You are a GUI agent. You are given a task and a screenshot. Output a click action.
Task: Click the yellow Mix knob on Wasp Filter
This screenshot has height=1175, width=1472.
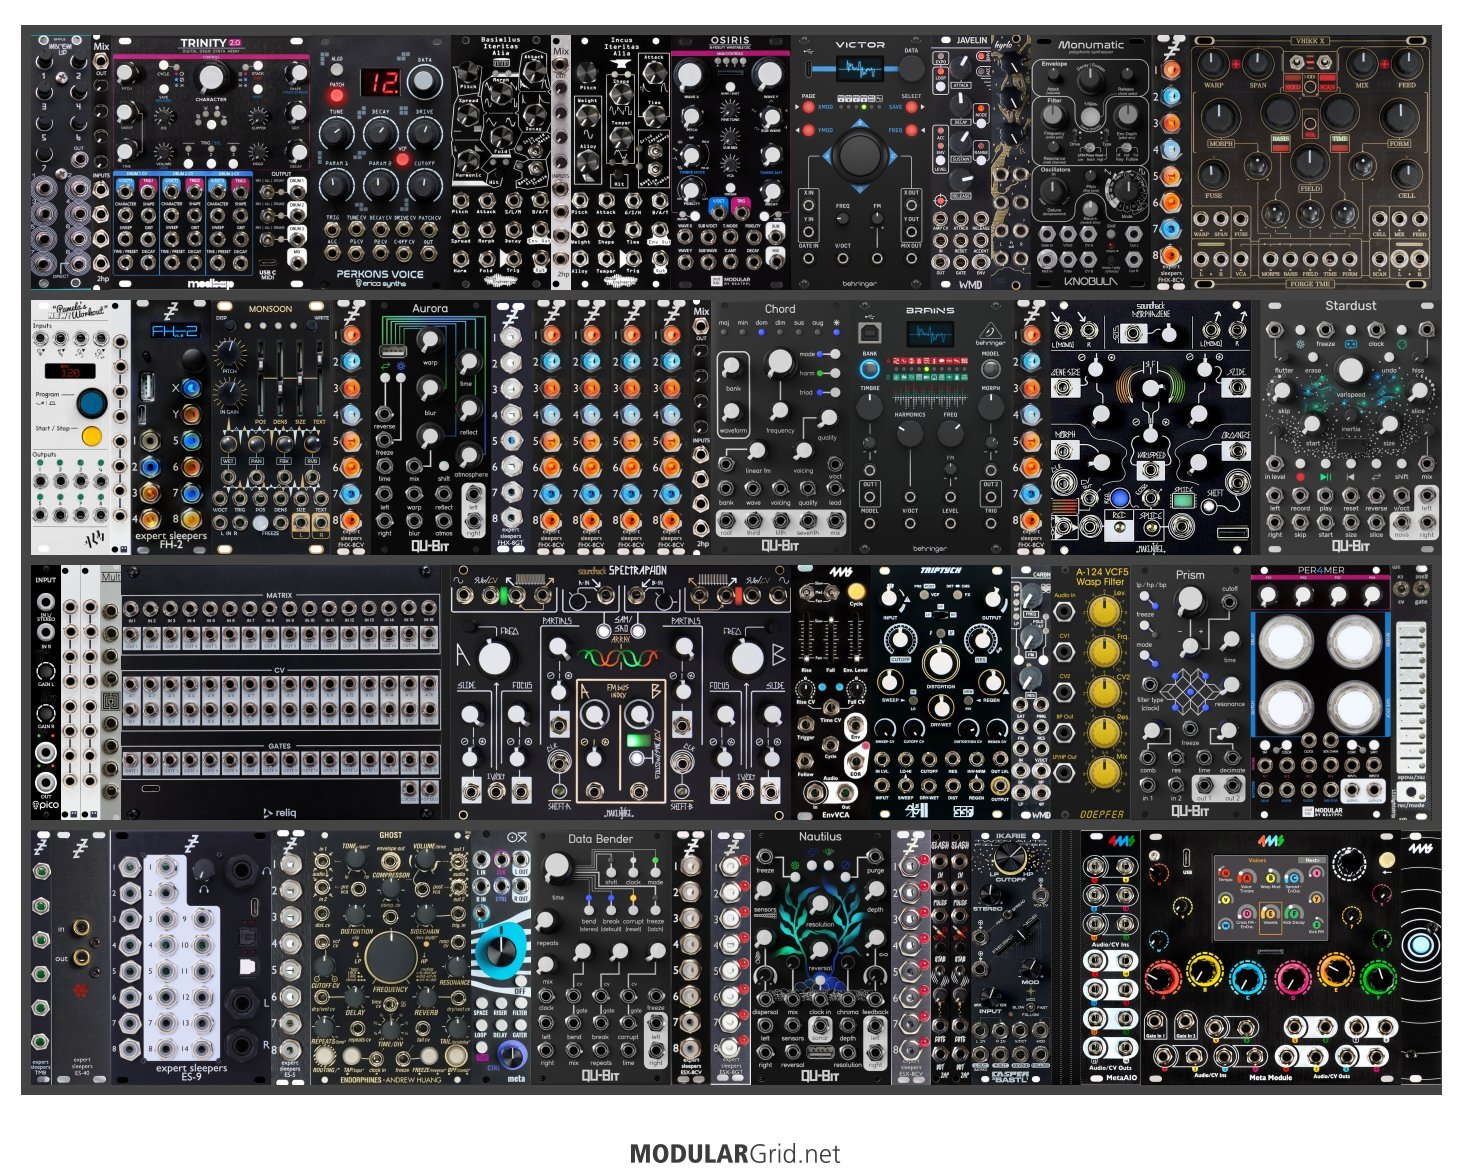[1103, 773]
